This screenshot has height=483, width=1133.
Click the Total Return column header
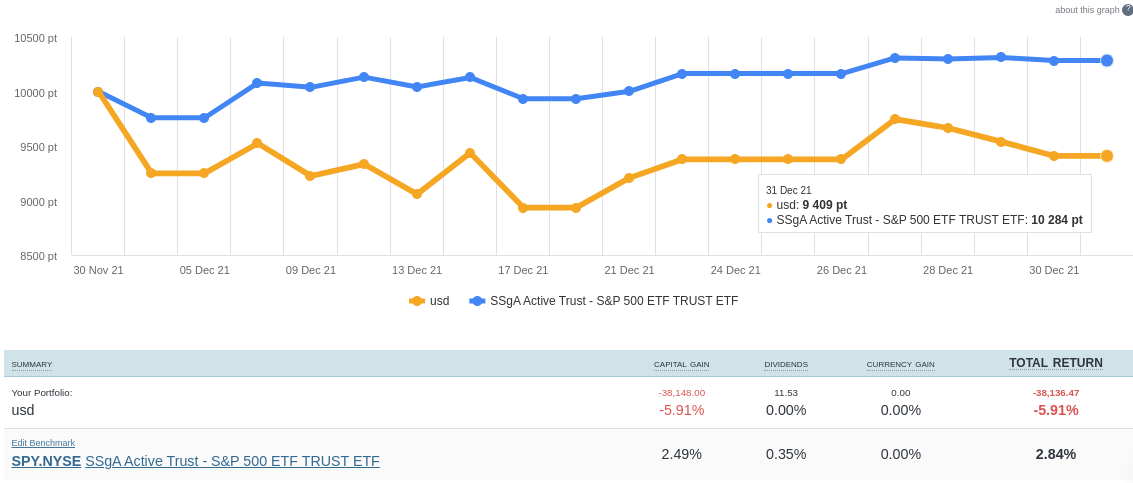click(1055, 363)
